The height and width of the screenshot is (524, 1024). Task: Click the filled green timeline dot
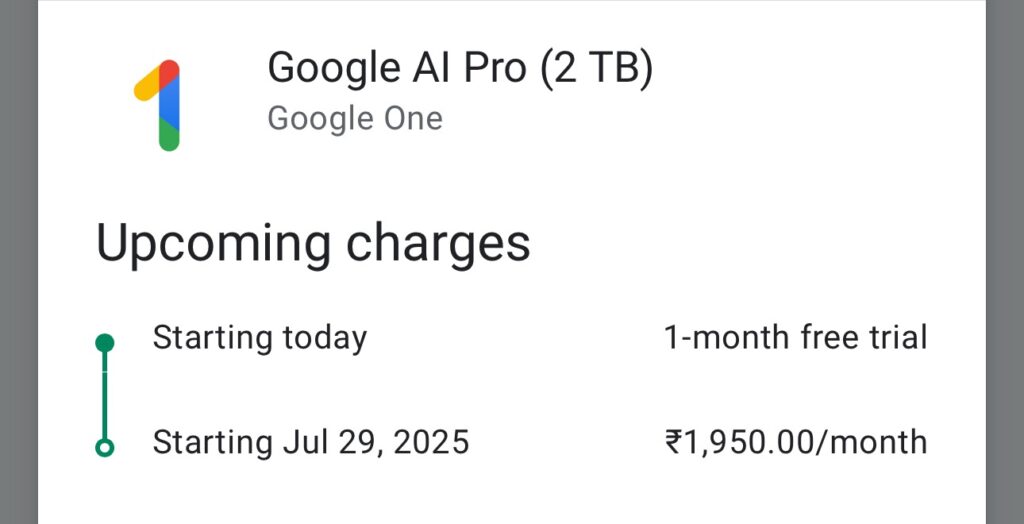coord(104,342)
